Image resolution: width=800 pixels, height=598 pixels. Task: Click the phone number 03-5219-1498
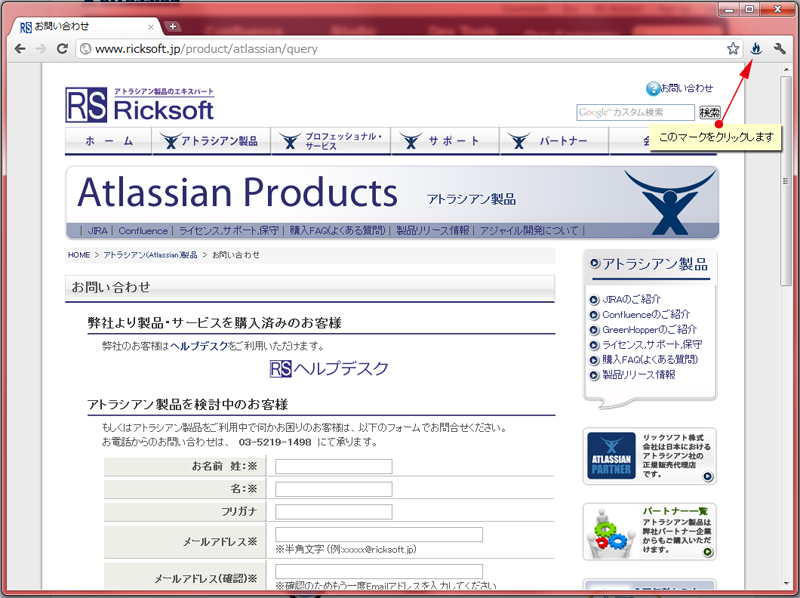[275, 442]
